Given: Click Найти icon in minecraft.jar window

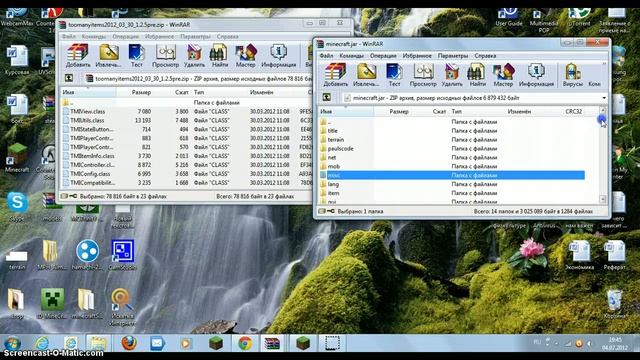Looking at the screenshot, I should pos(477,75).
